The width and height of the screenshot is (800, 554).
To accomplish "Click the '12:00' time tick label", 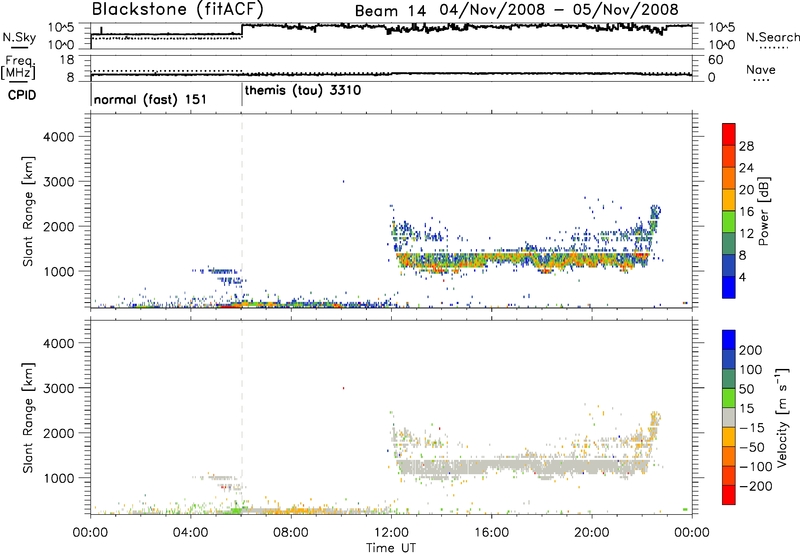I will click(391, 533).
